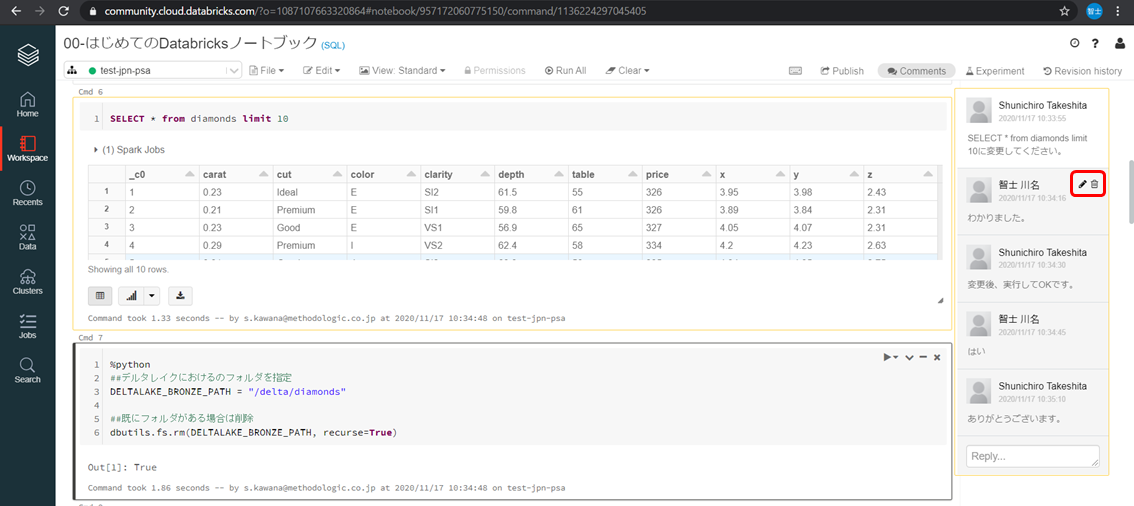This screenshot has height=506, width=1134.
Task: Run Cmd 7 cell play icon
Action: click(888, 357)
